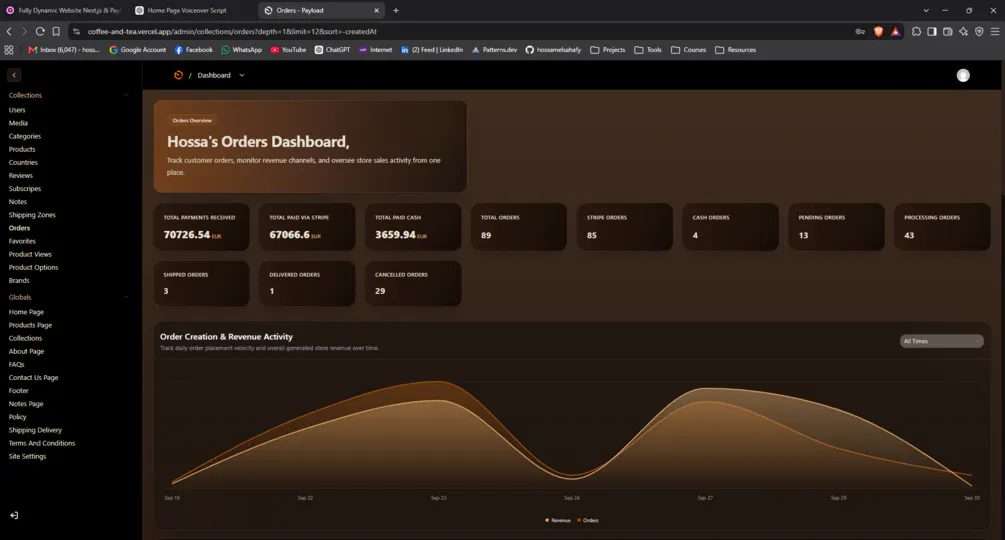Image resolution: width=1005 pixels, height=540 pixels.
Task: Click the logout icon at sidebar bottom
Action: point(14,515)
